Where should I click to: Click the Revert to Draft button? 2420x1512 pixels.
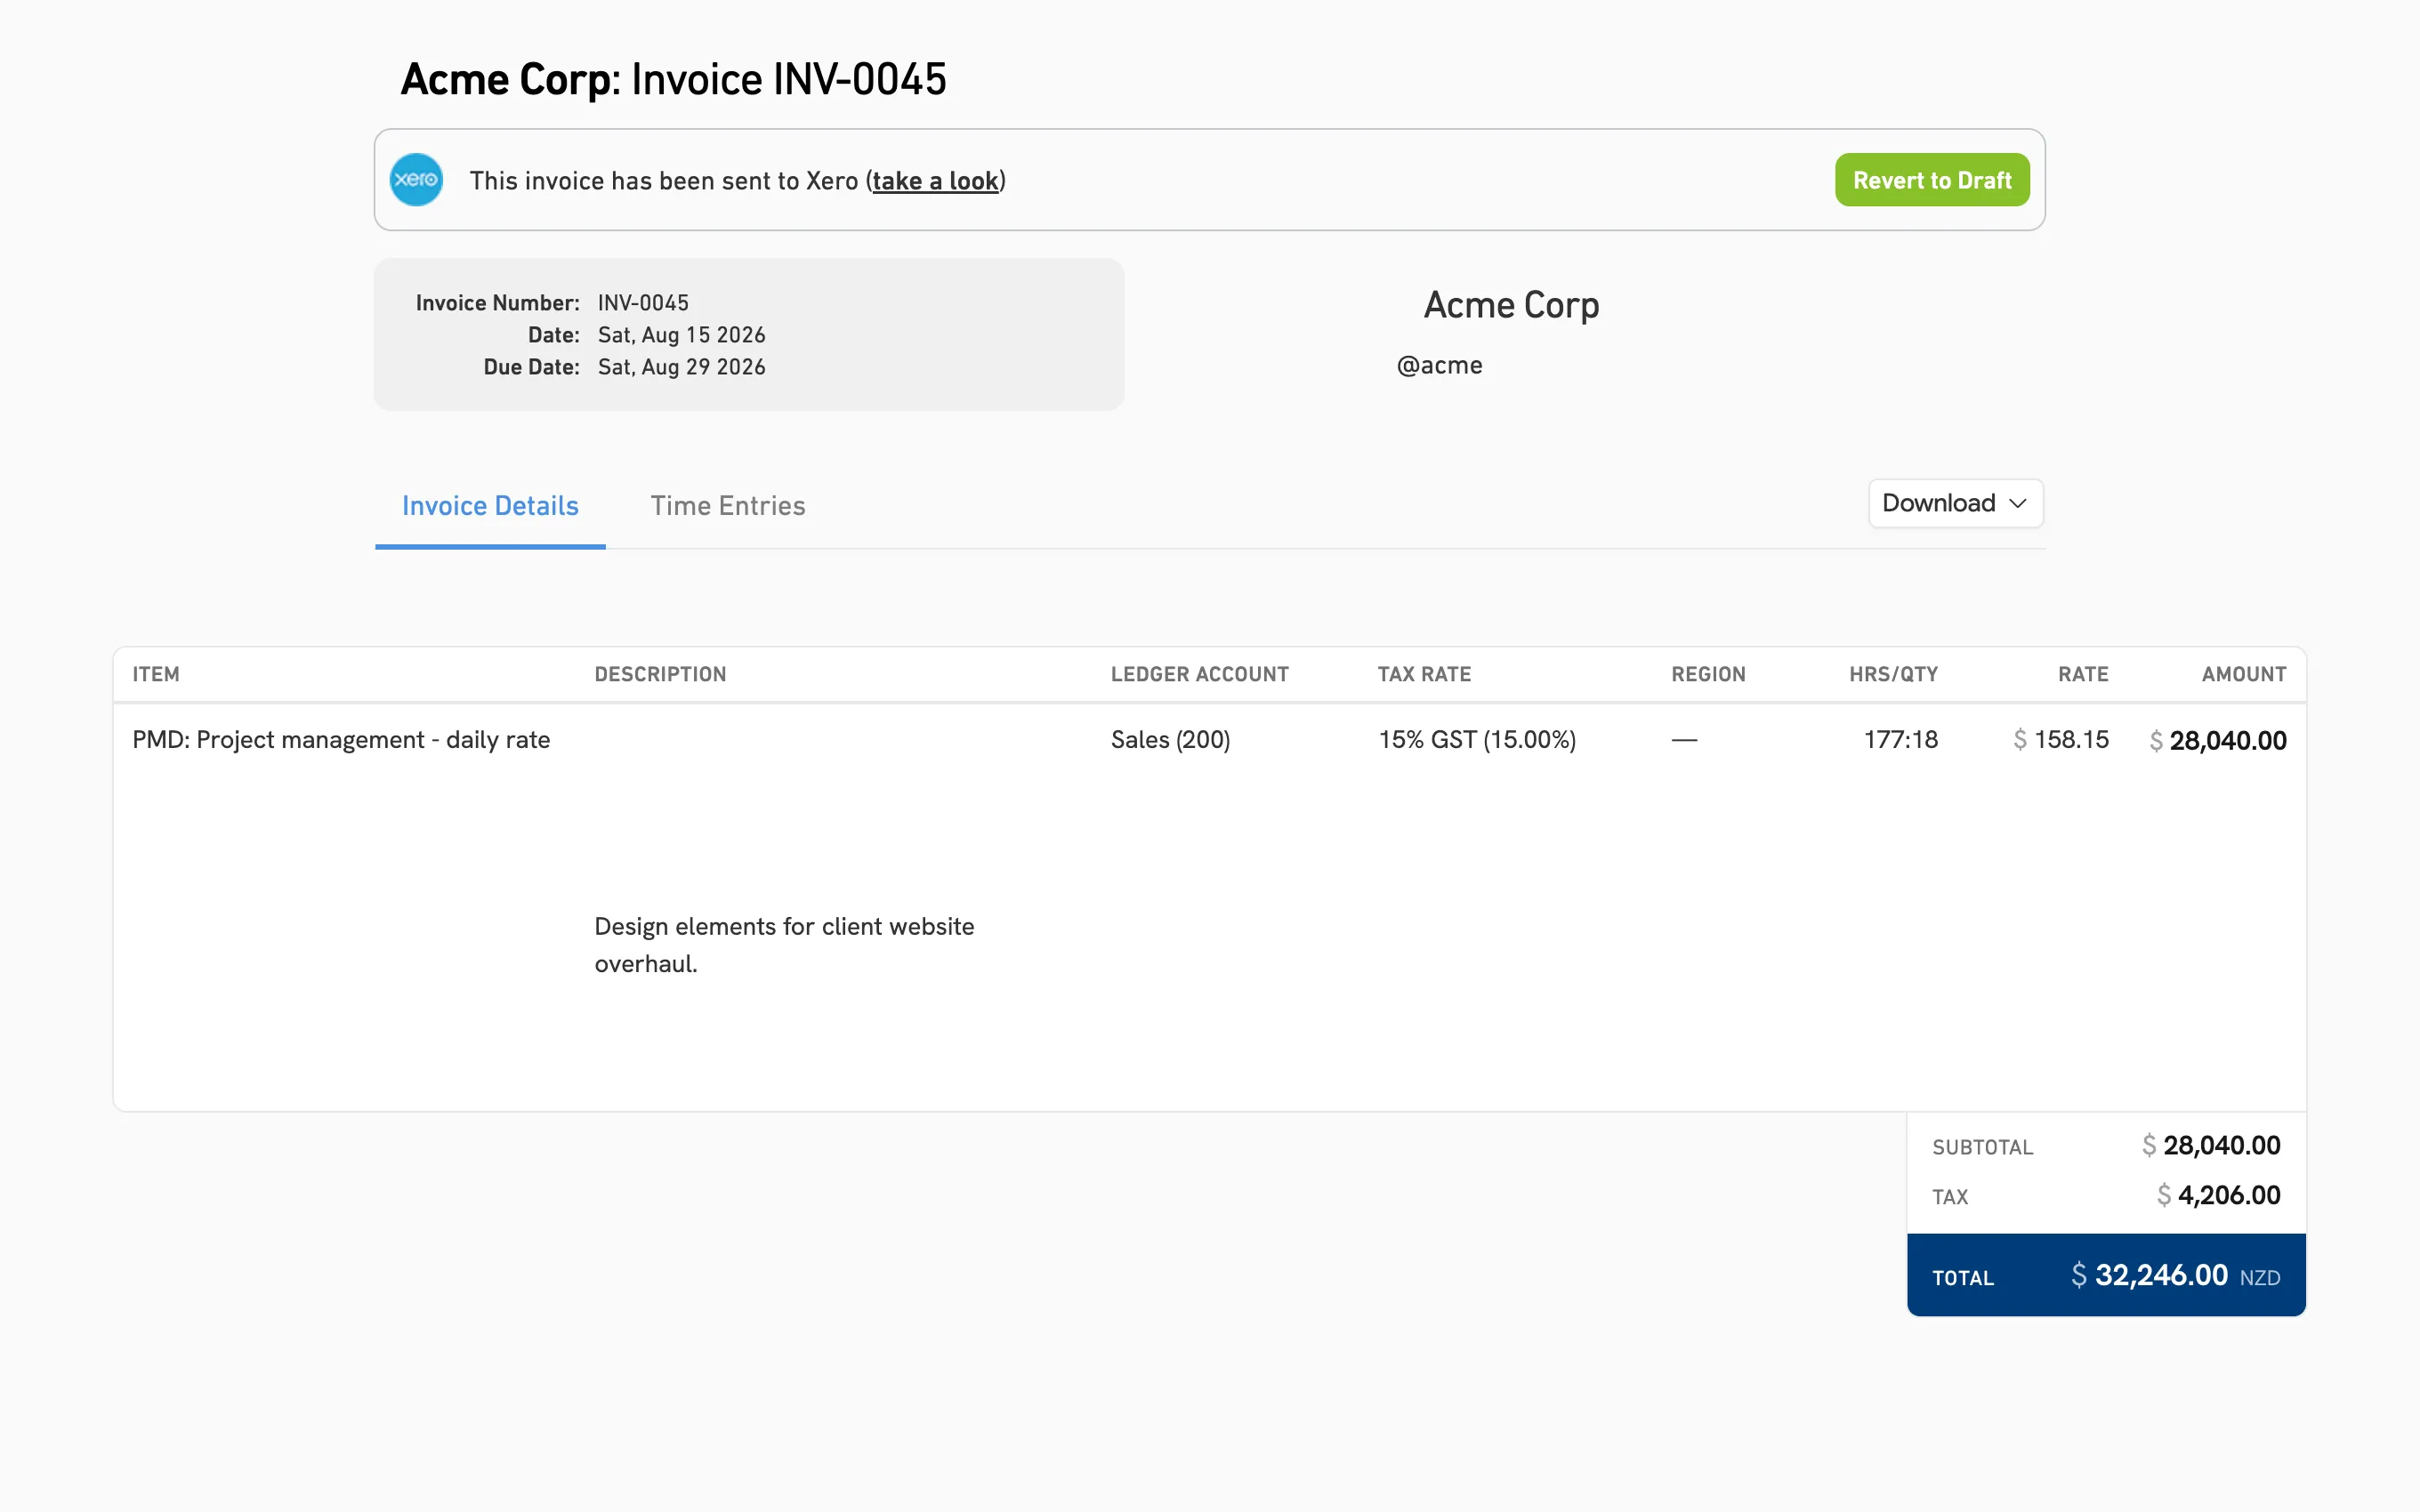tap(1932, 180)
